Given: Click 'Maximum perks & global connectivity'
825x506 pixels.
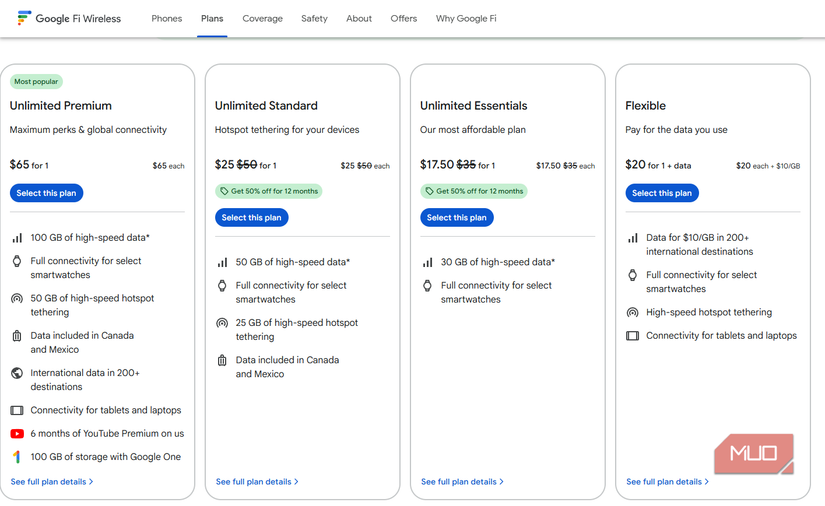Looking at the screenshot, I should tap(88, 130).
